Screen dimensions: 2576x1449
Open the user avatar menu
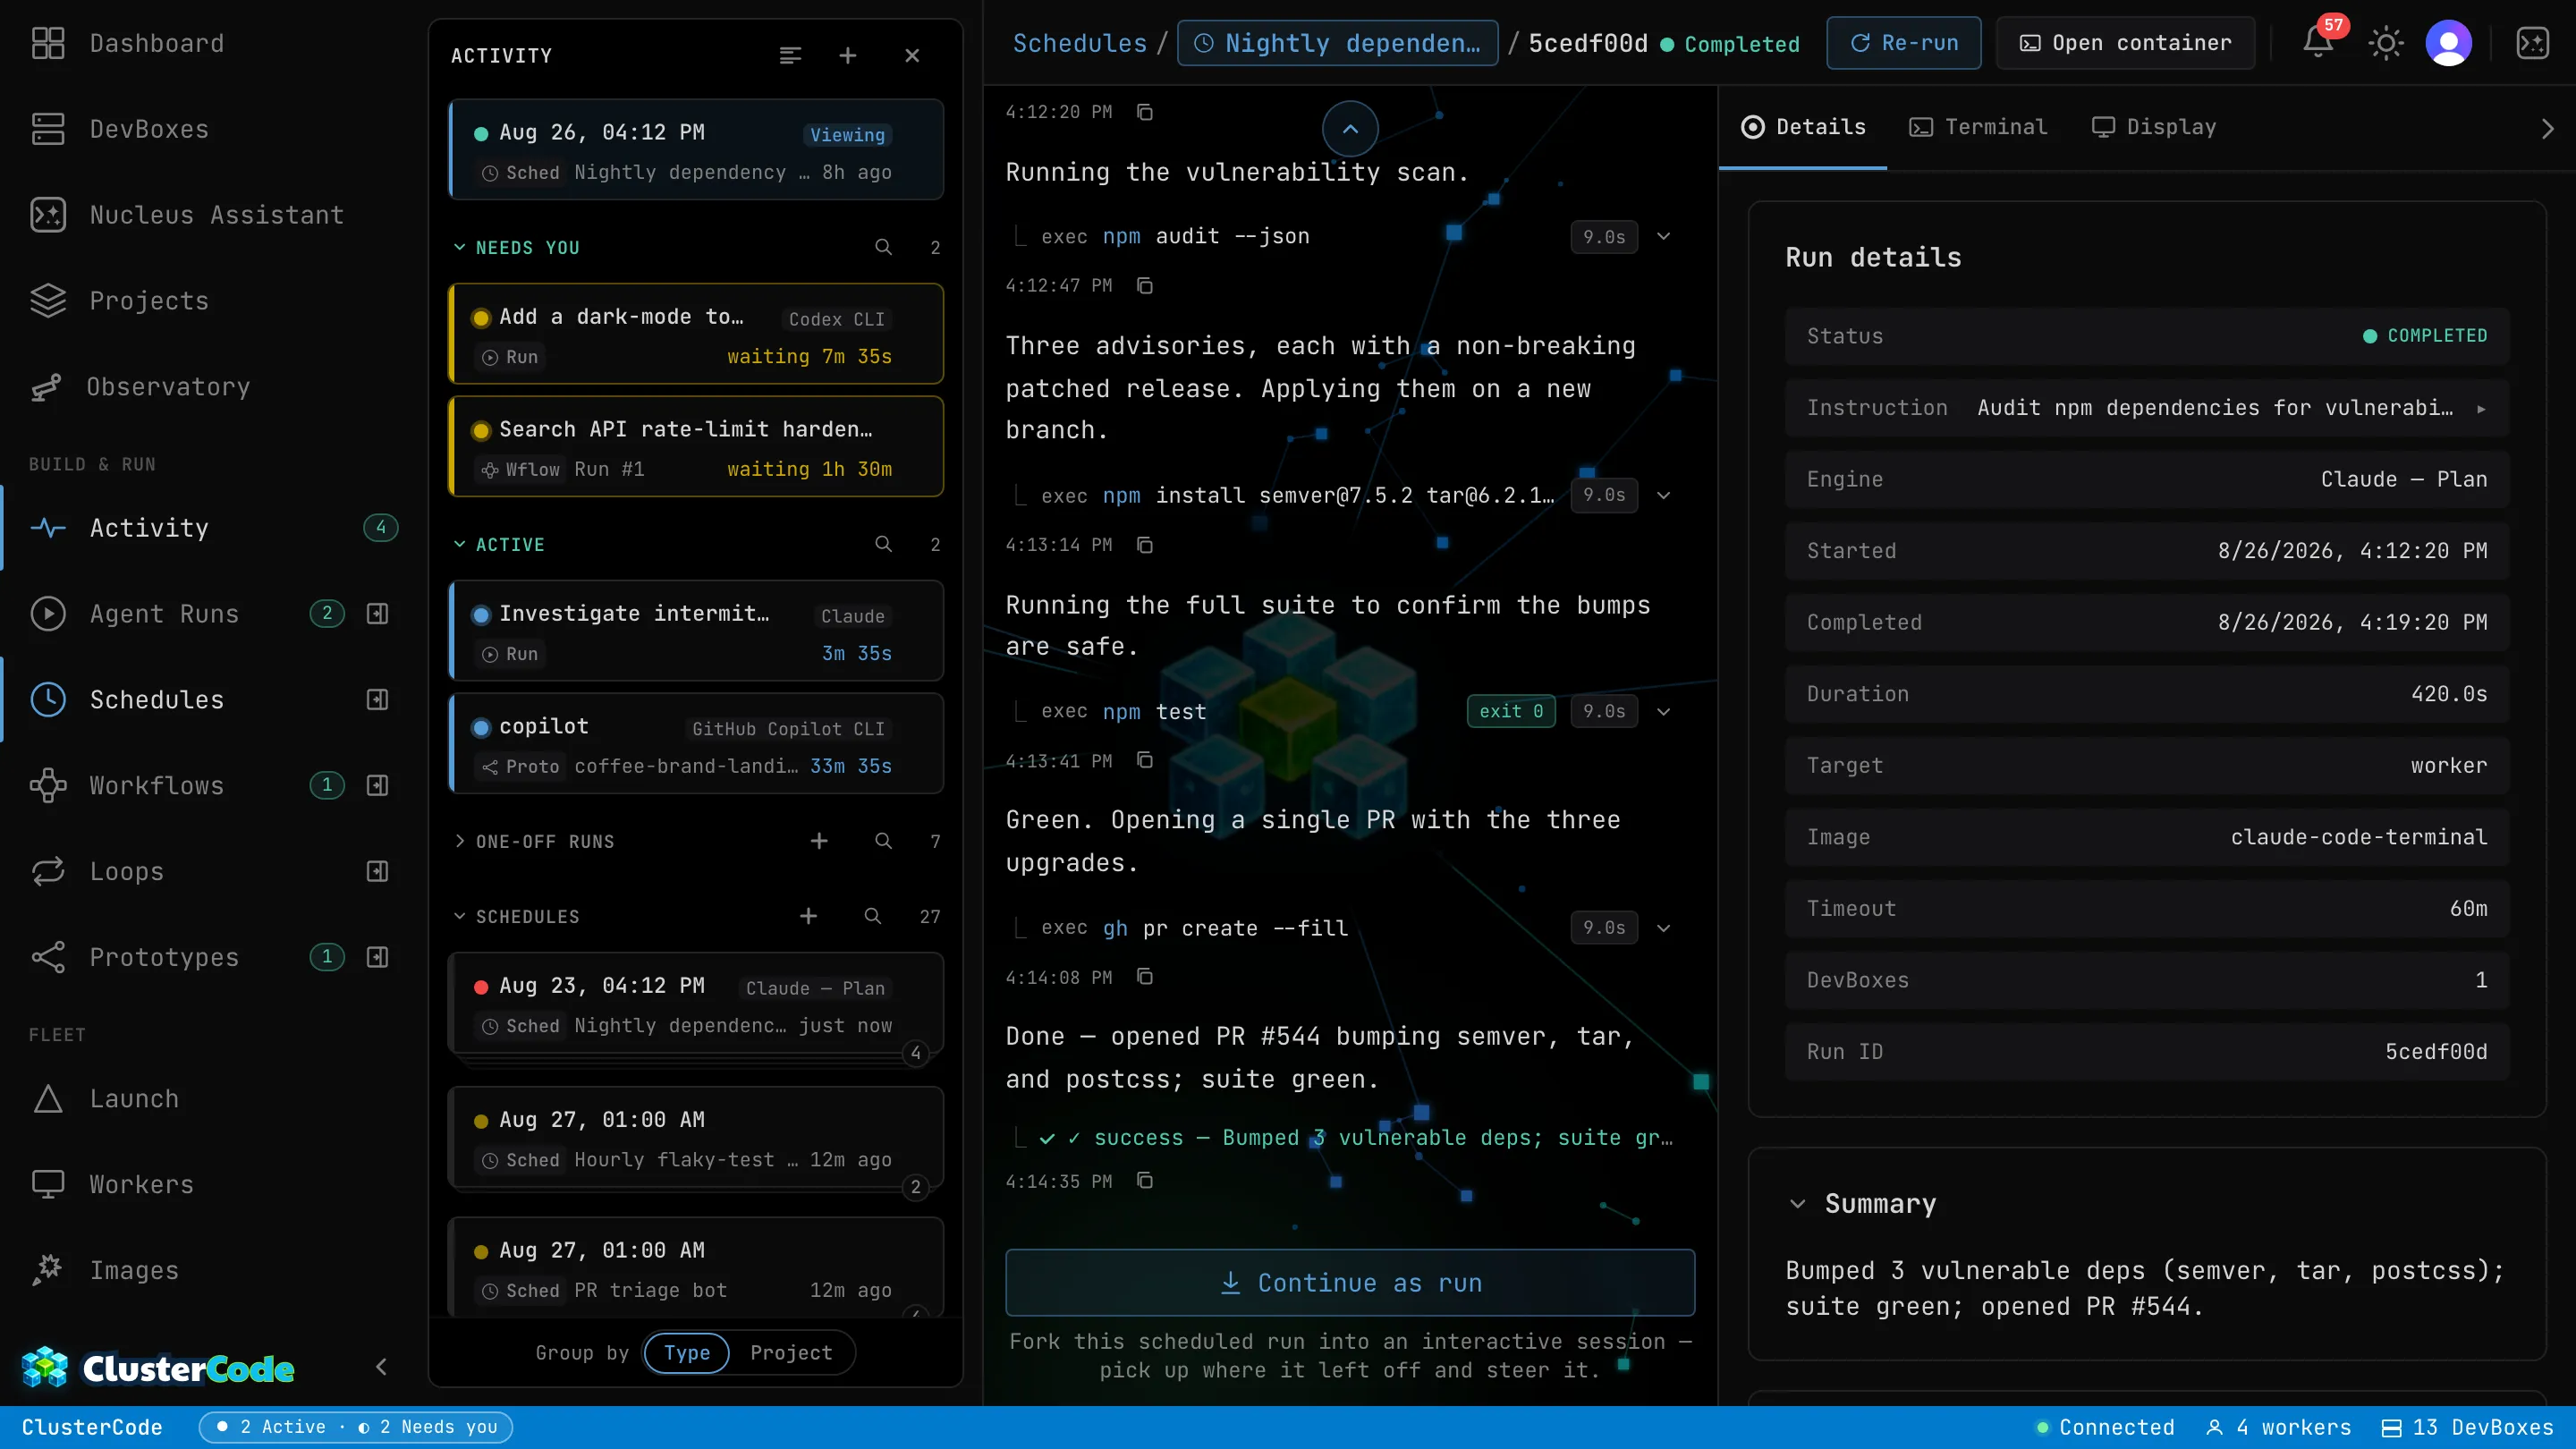tap(2449, 43)
